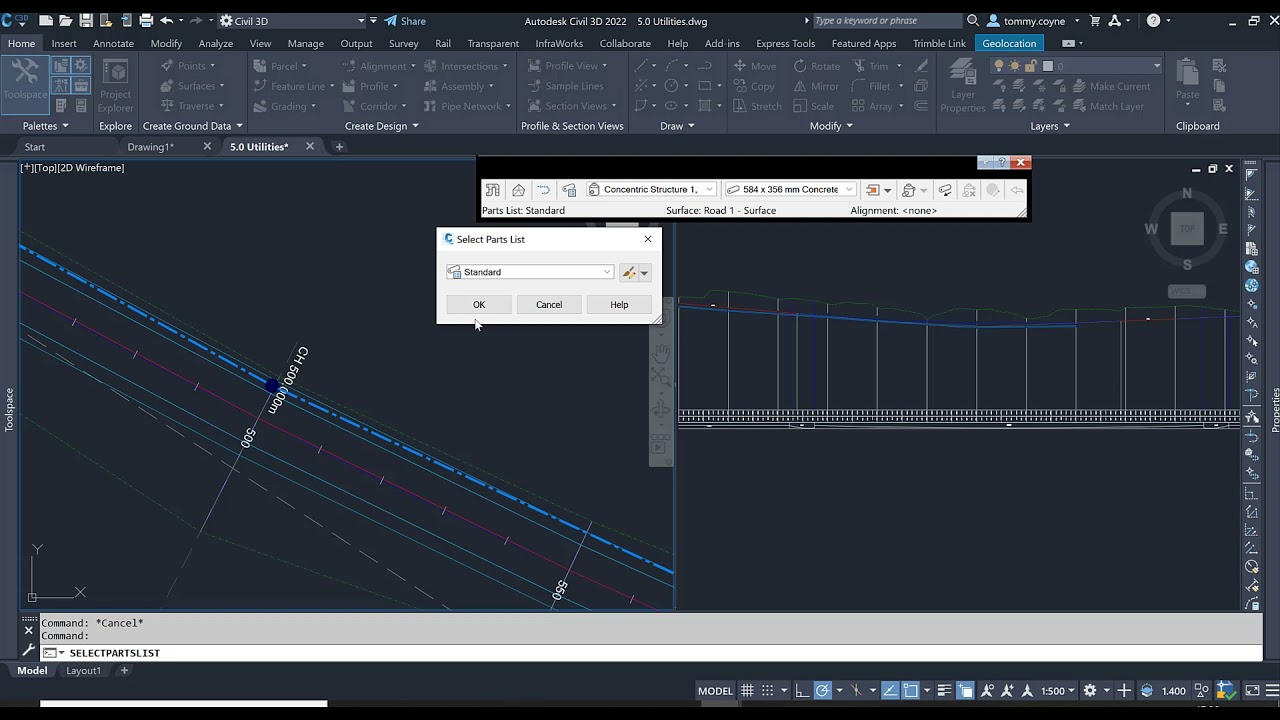Select the Rotate tool
Image resolution: width=1280 pixels, height=720 pixels.
coord(817,66)
